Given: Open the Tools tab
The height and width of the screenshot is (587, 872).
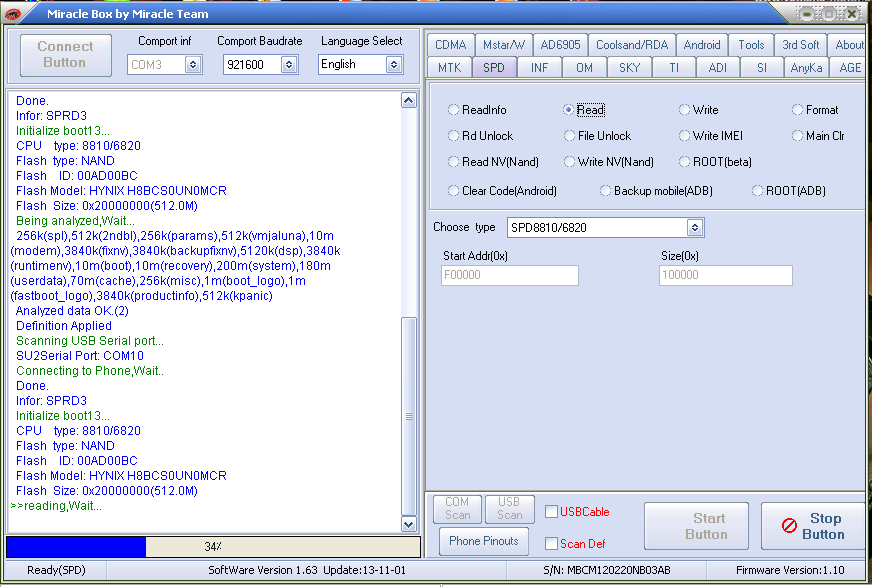Looking at the screenshot, I should coord(751,45).
